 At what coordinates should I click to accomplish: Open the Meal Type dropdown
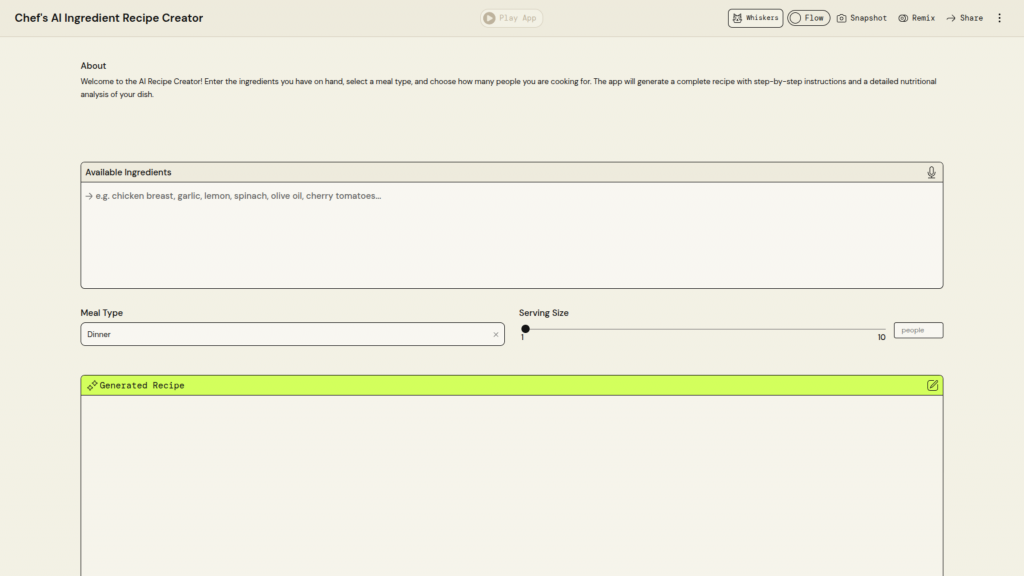click(x=280, y=334)
